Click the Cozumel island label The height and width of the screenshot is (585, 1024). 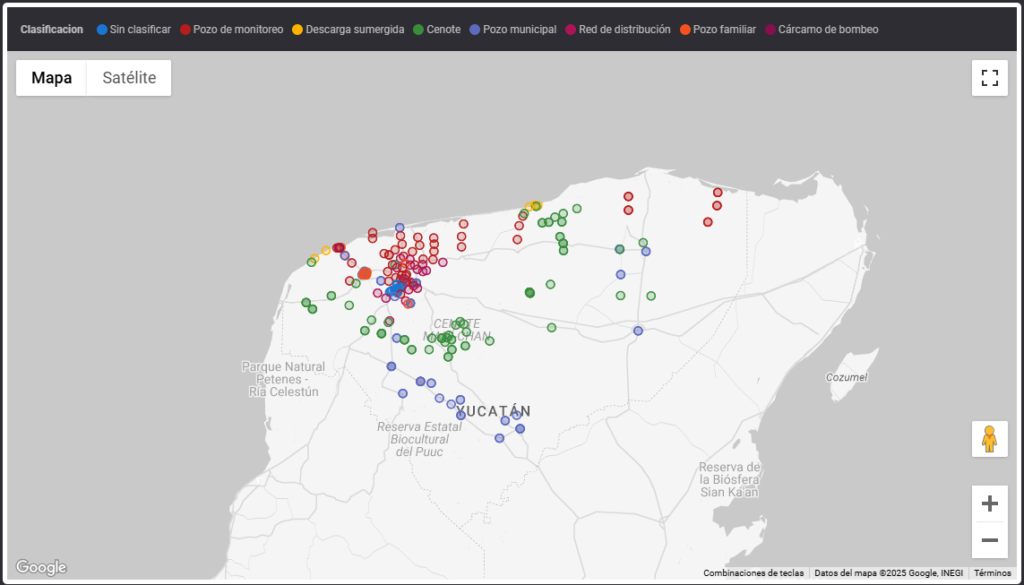click(848, 377)
